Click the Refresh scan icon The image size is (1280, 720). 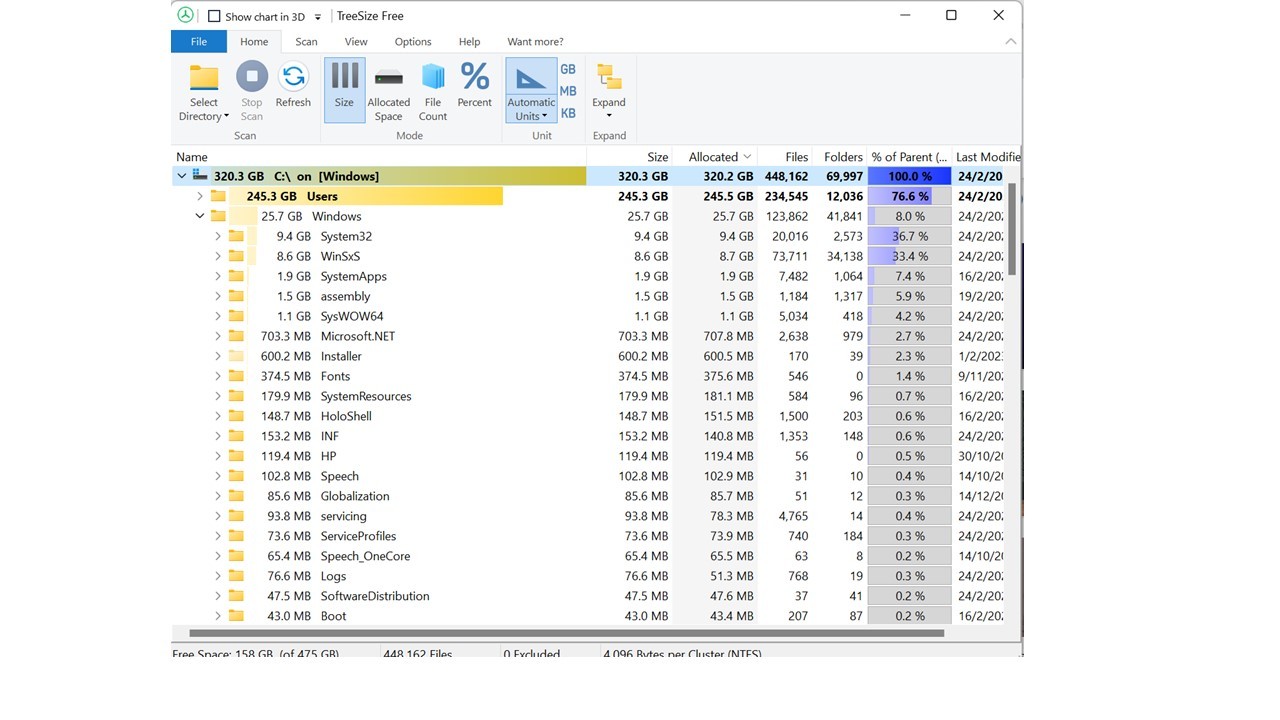293,85
